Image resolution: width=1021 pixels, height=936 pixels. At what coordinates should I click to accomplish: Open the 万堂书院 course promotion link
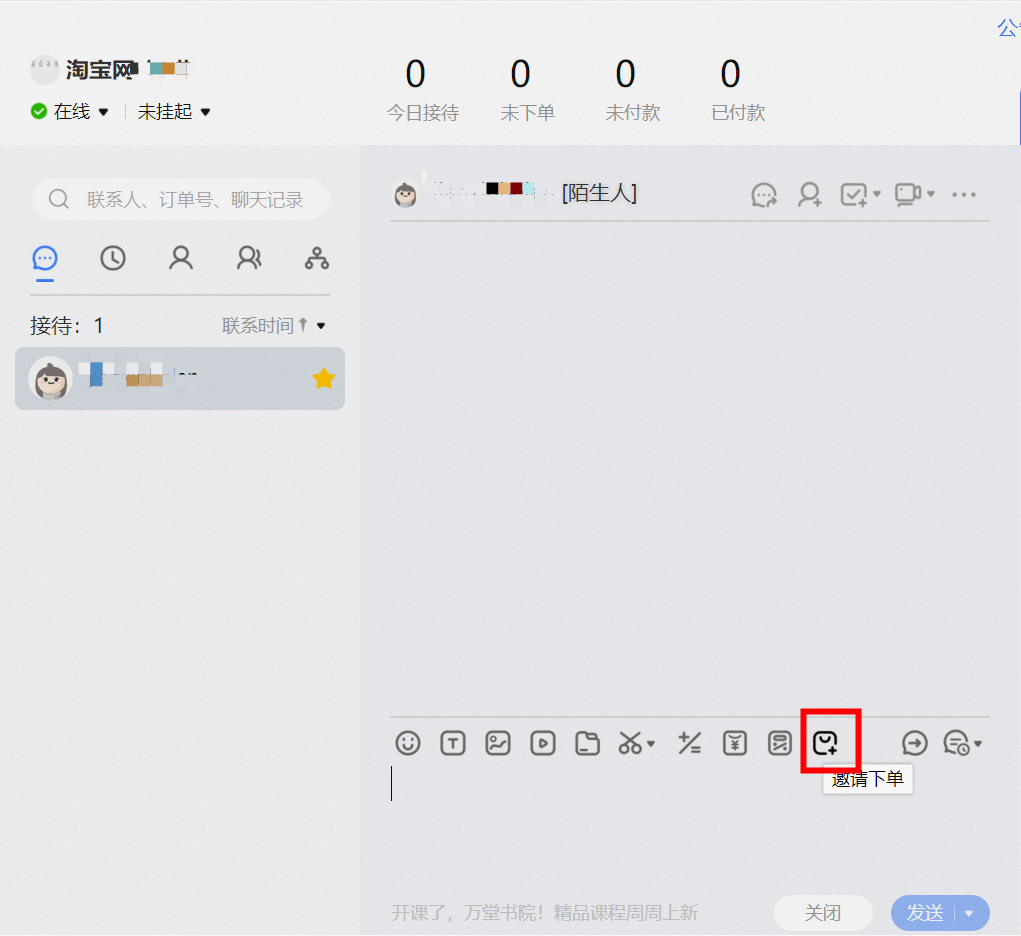click(544, 913)
